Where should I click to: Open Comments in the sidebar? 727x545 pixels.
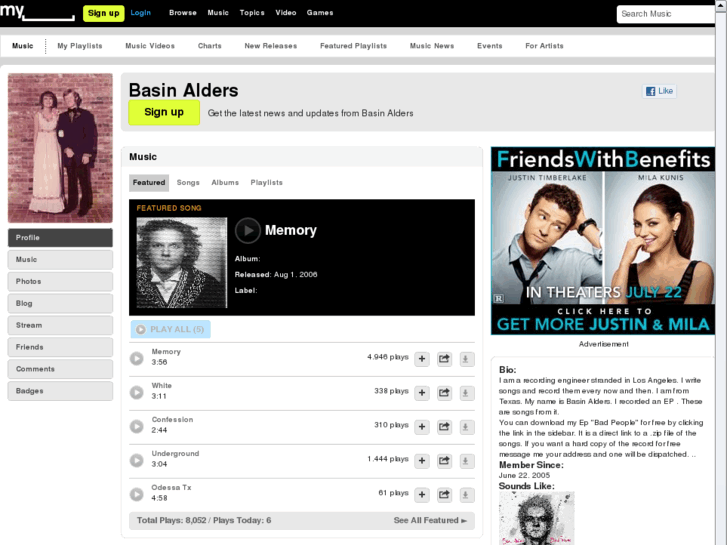tap(60, 369)
